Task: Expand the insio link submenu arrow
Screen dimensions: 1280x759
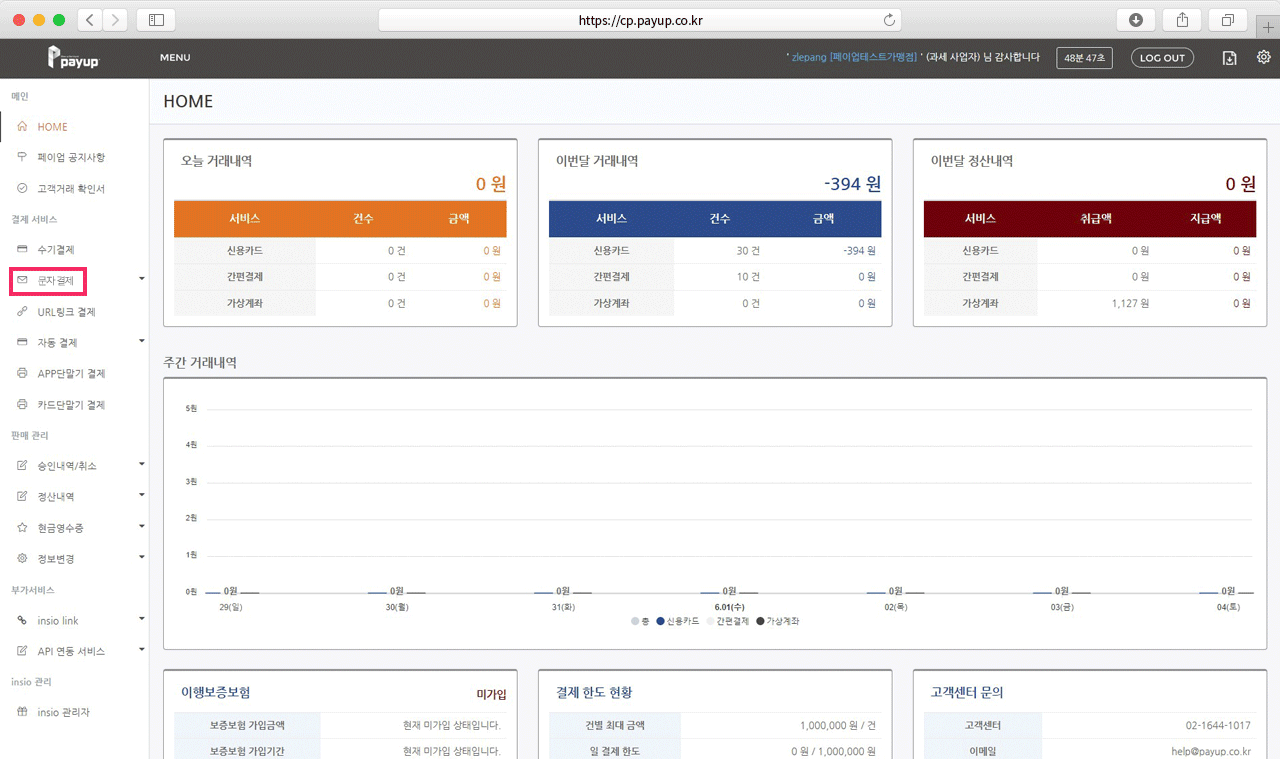Action: click(x=141, y=618)
